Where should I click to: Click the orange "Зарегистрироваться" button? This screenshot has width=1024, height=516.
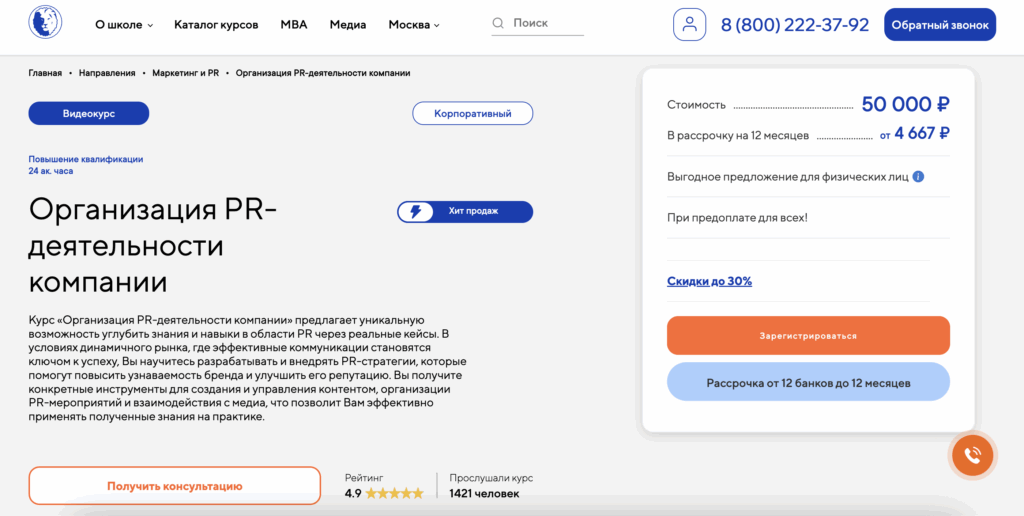808,336
